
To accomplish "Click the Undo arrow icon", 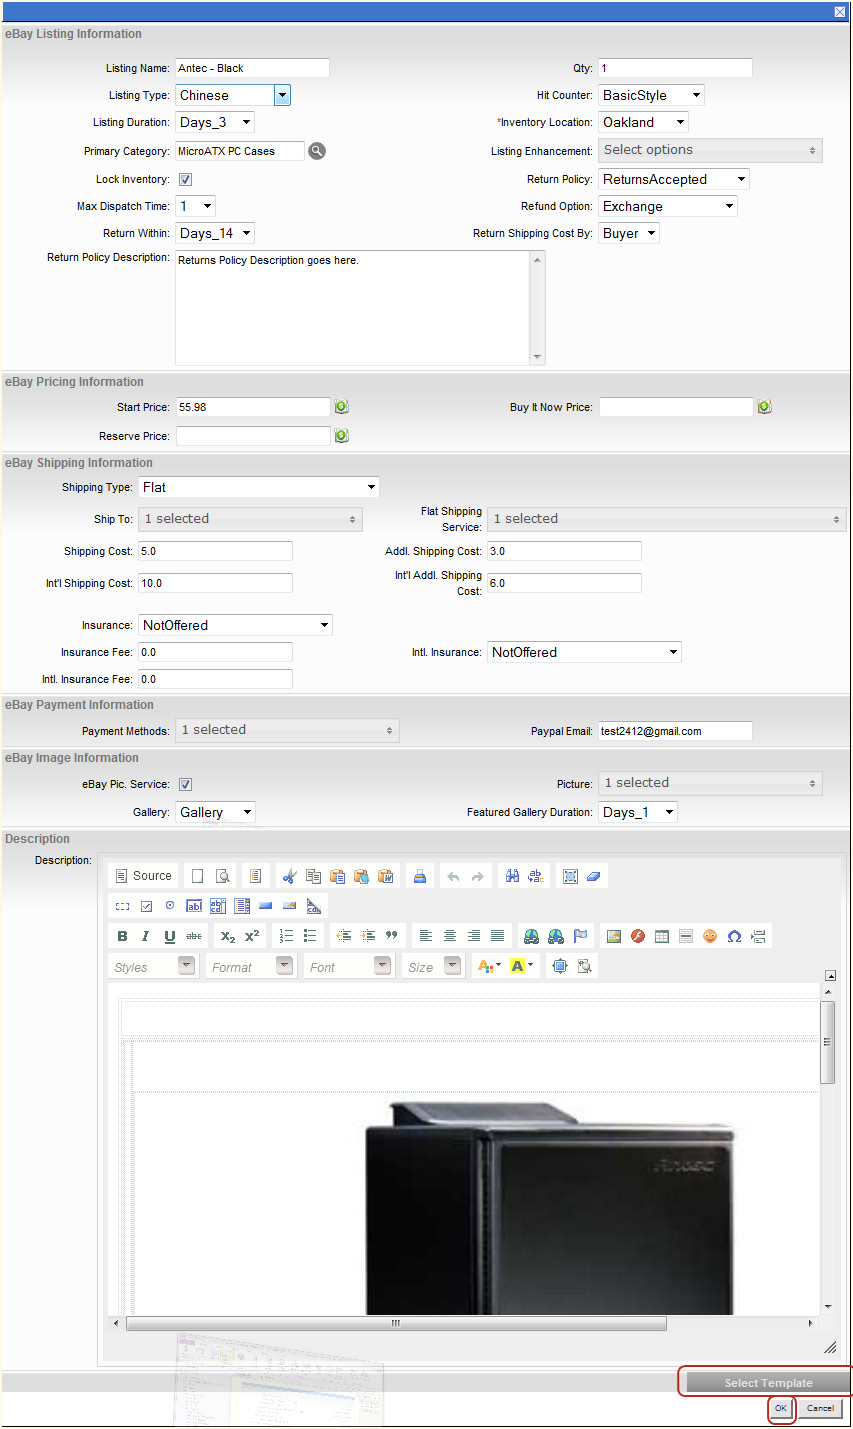I will point(453,876).
